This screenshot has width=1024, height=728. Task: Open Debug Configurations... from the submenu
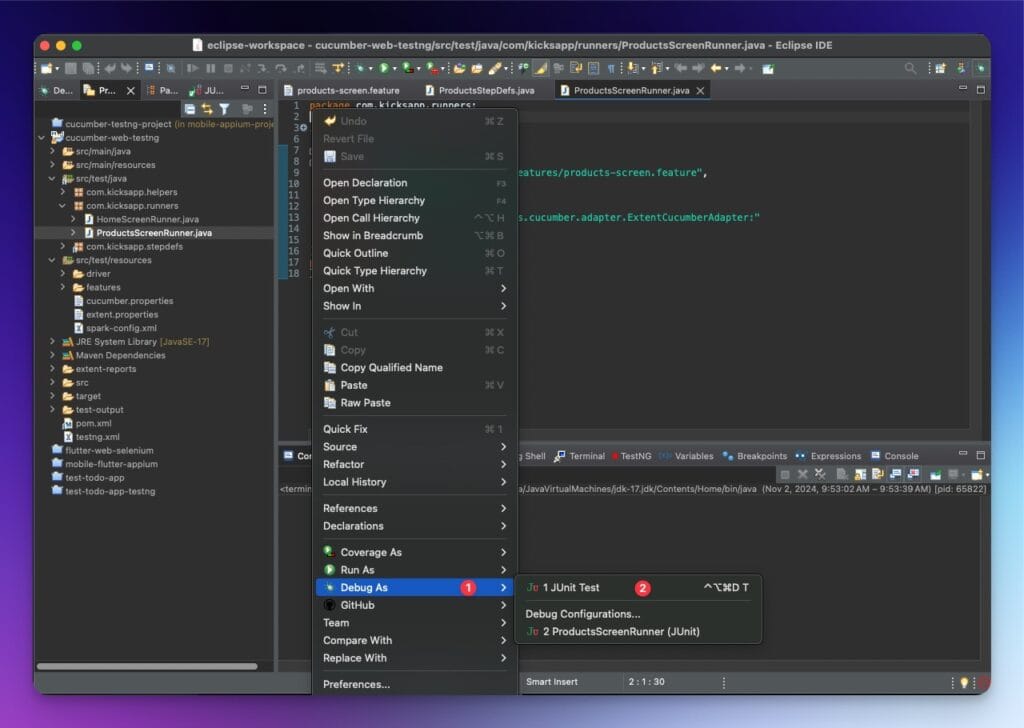click(637, 614)
